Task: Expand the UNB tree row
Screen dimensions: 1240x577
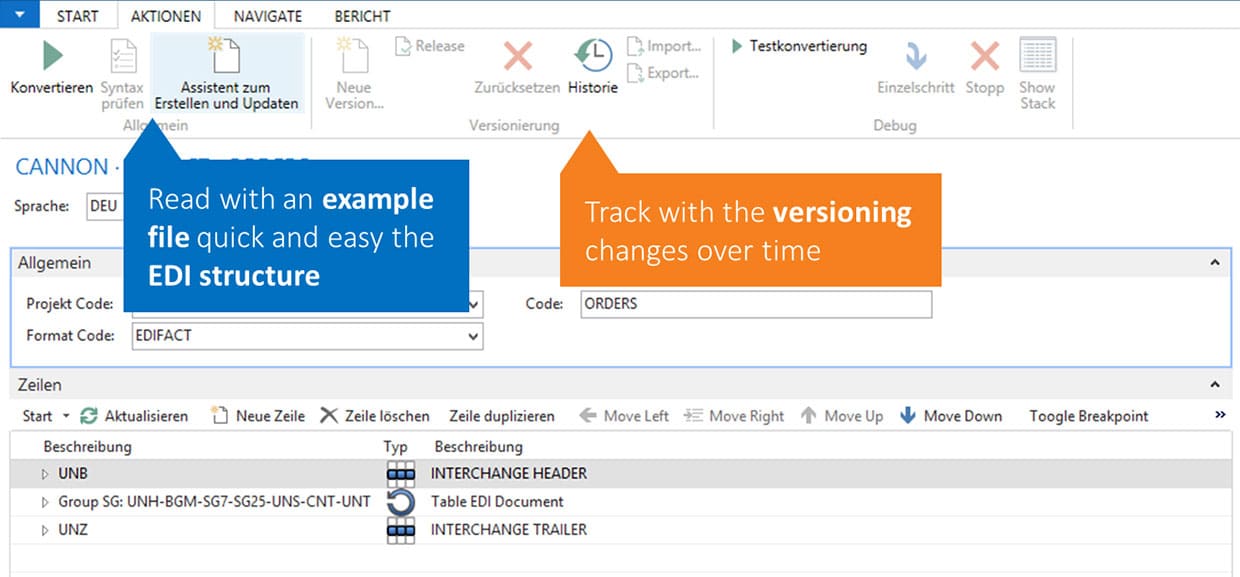Action: [x=45, y=473]
